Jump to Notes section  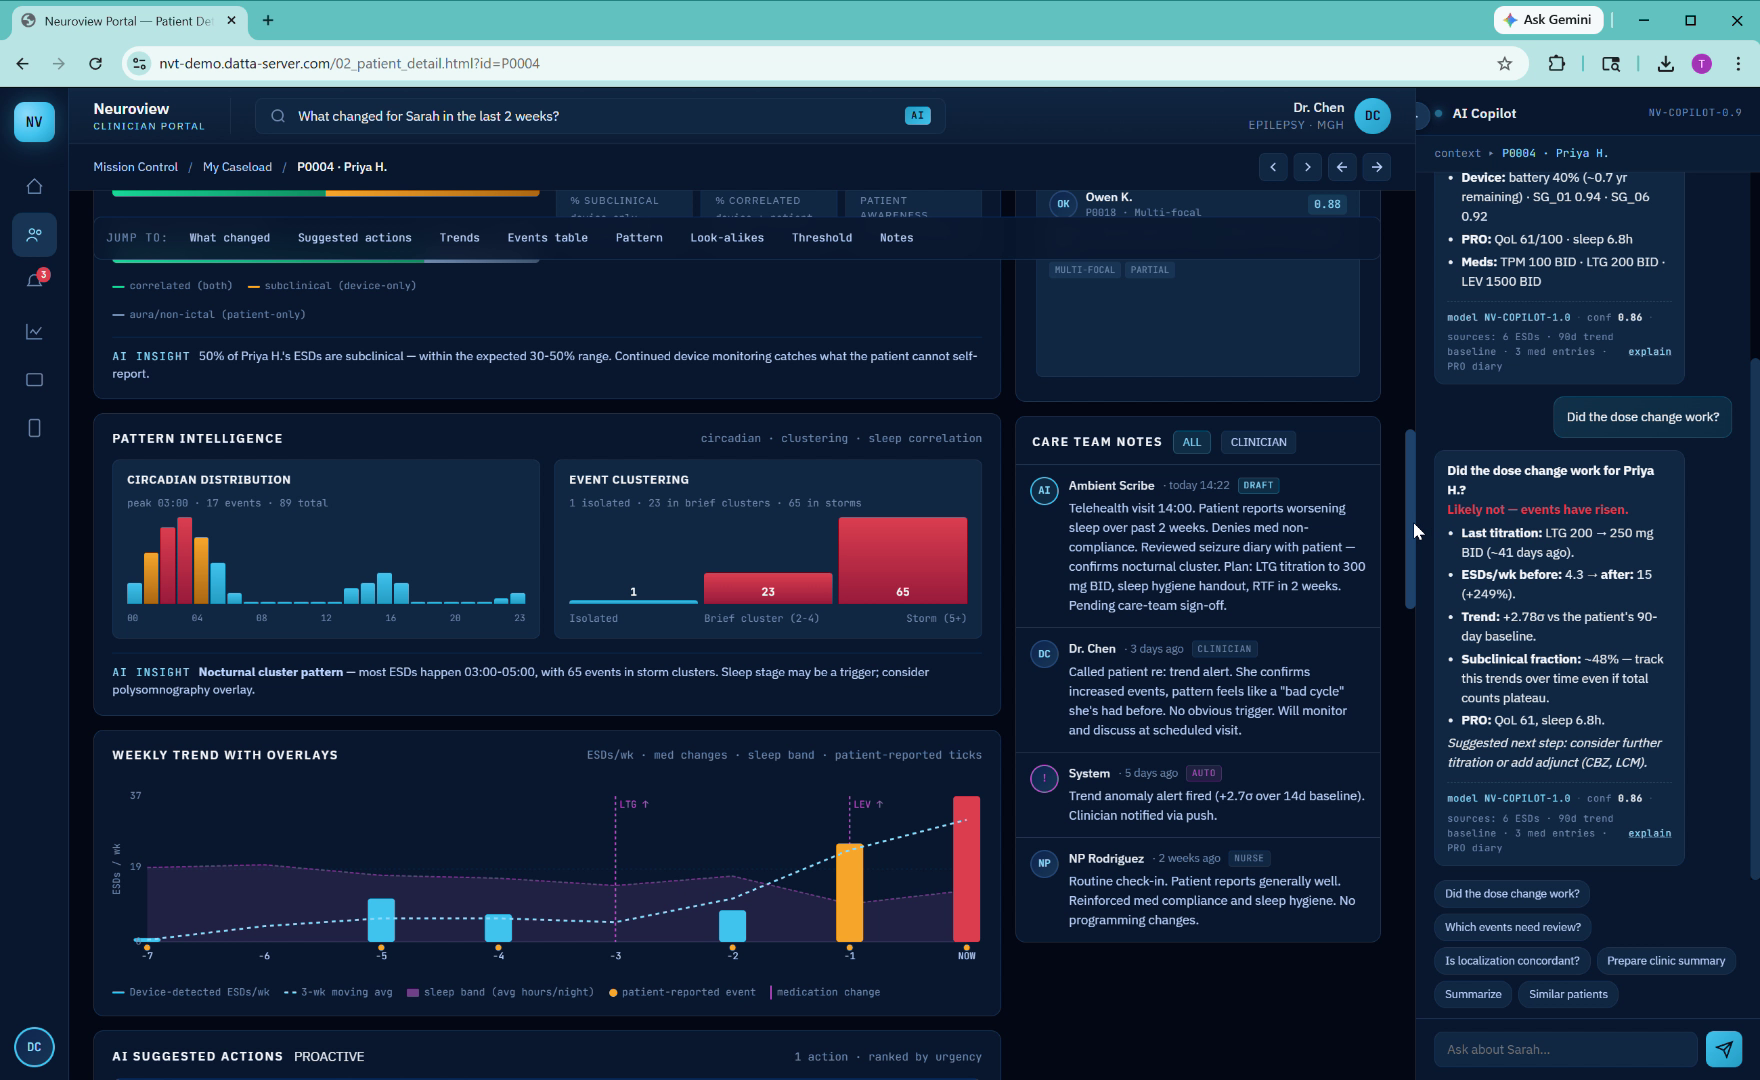(x=896, y=238)
